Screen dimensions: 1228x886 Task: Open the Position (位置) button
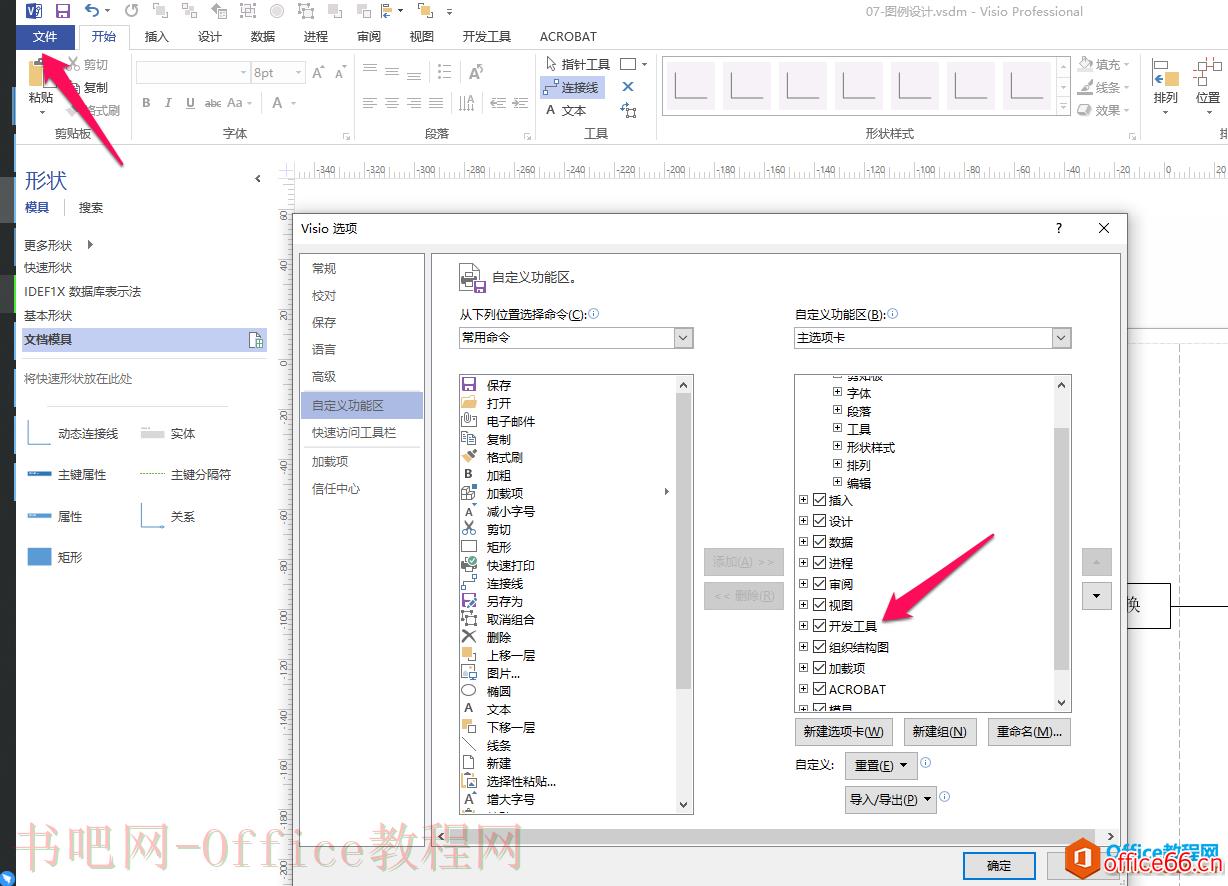click(x=1208, y=86)
